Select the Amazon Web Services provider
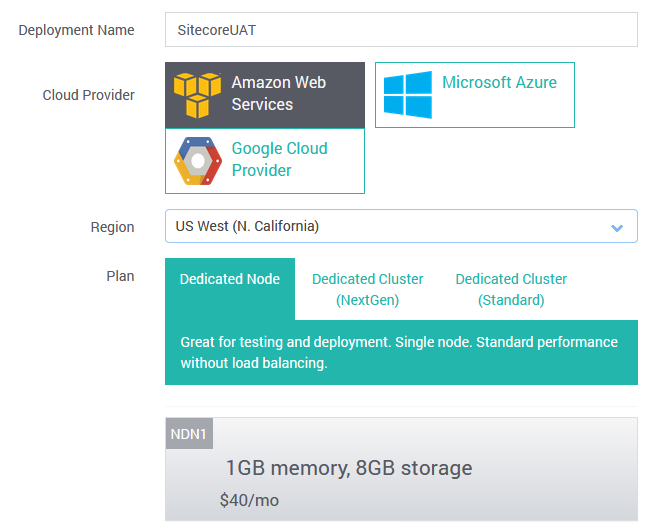The image size is (658, 525). click(x=265, y=95)
